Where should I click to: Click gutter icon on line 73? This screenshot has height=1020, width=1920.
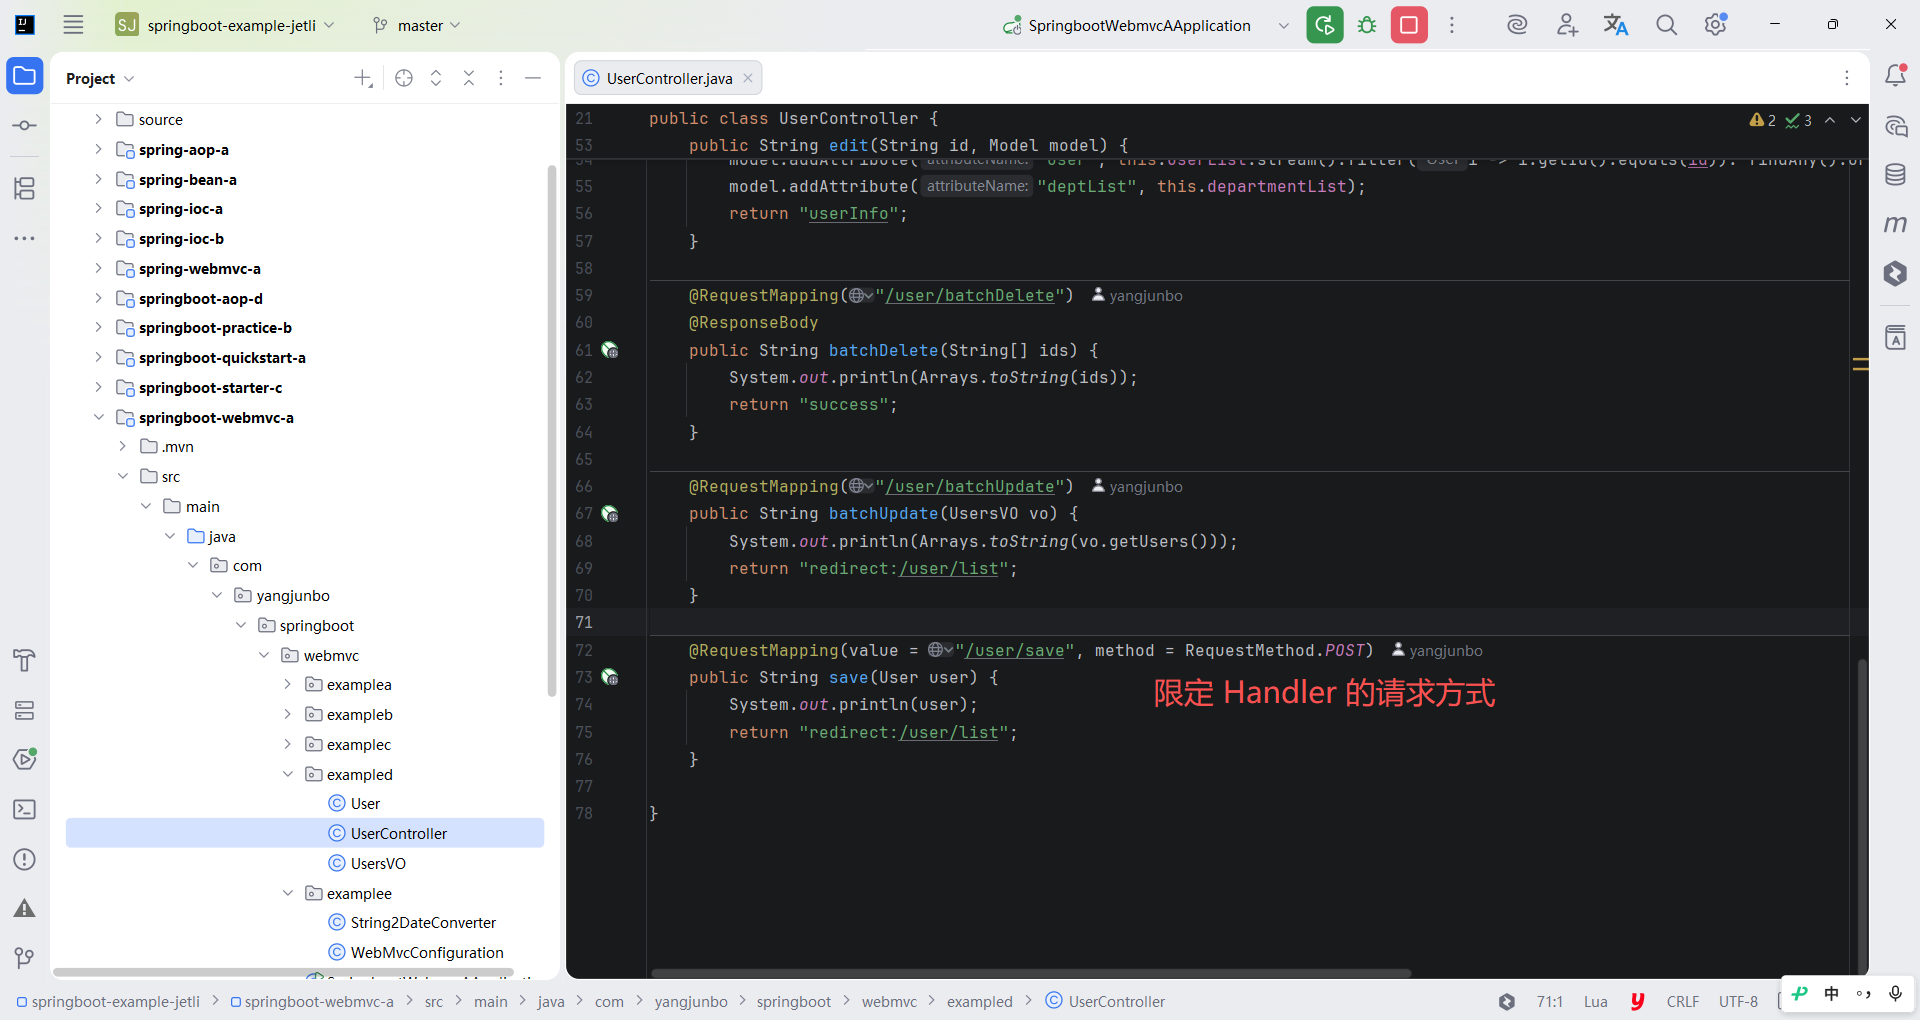pyautogui.click(x=610, y=678)
